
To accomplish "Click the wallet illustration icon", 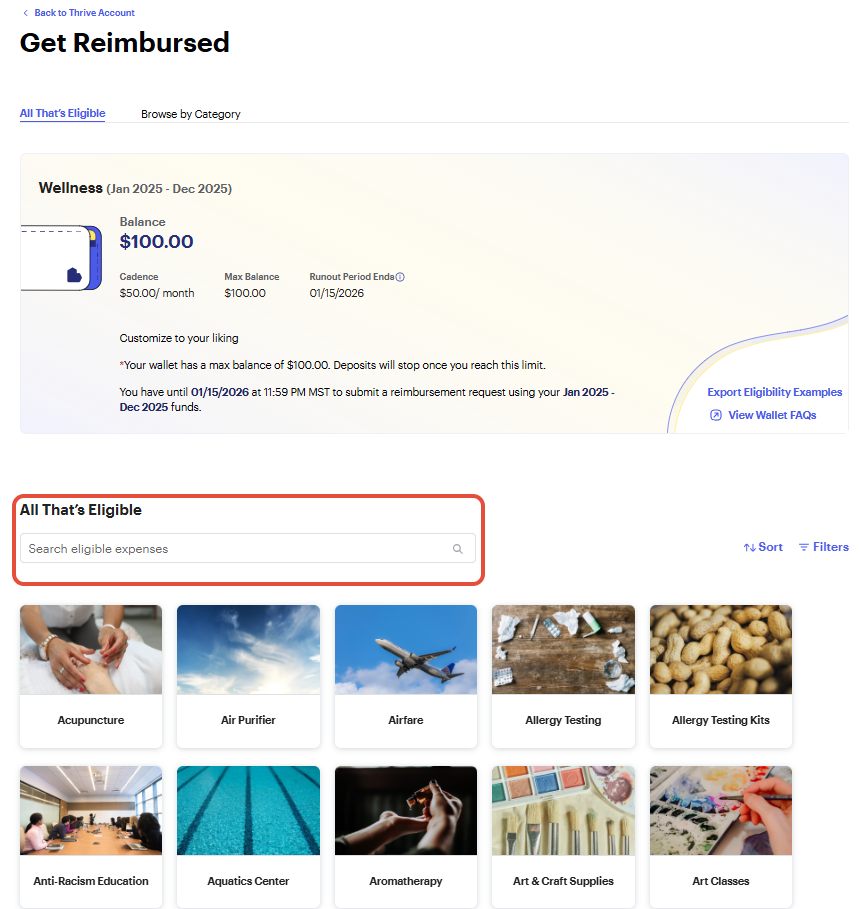I will click(x=61, y=257).
